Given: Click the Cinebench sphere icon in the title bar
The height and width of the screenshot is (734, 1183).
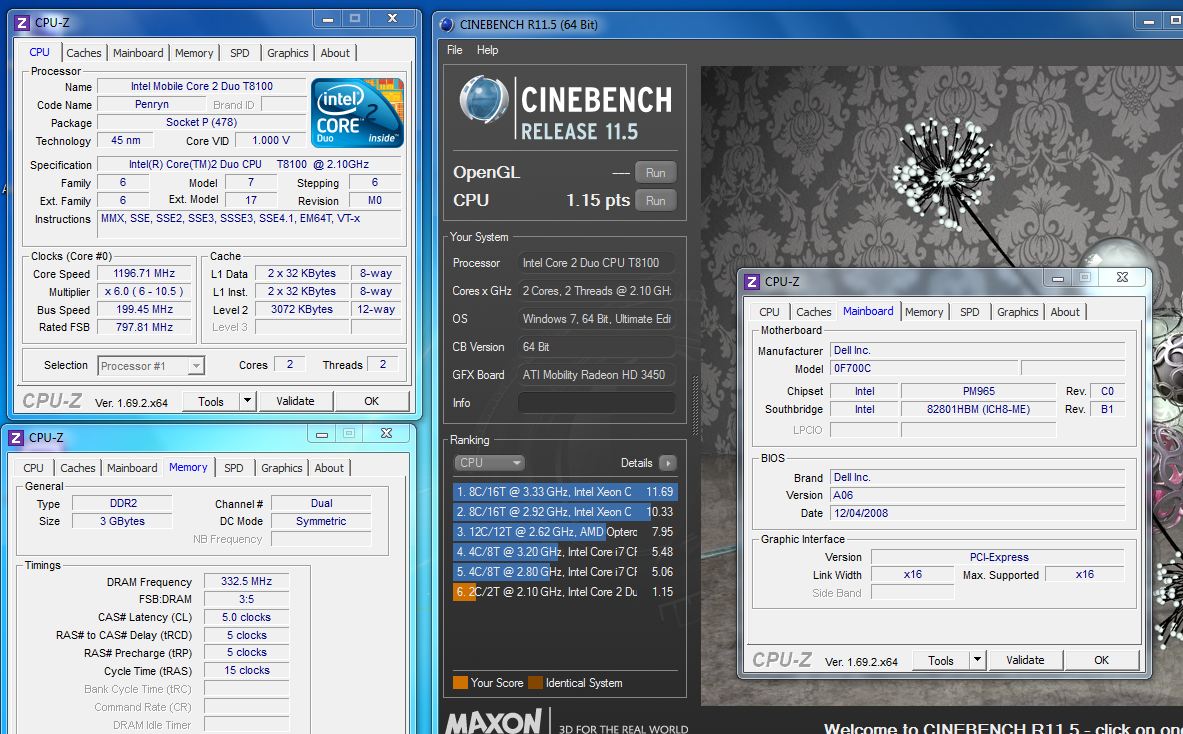Looking at the screenshot, I should pos(447,25).
